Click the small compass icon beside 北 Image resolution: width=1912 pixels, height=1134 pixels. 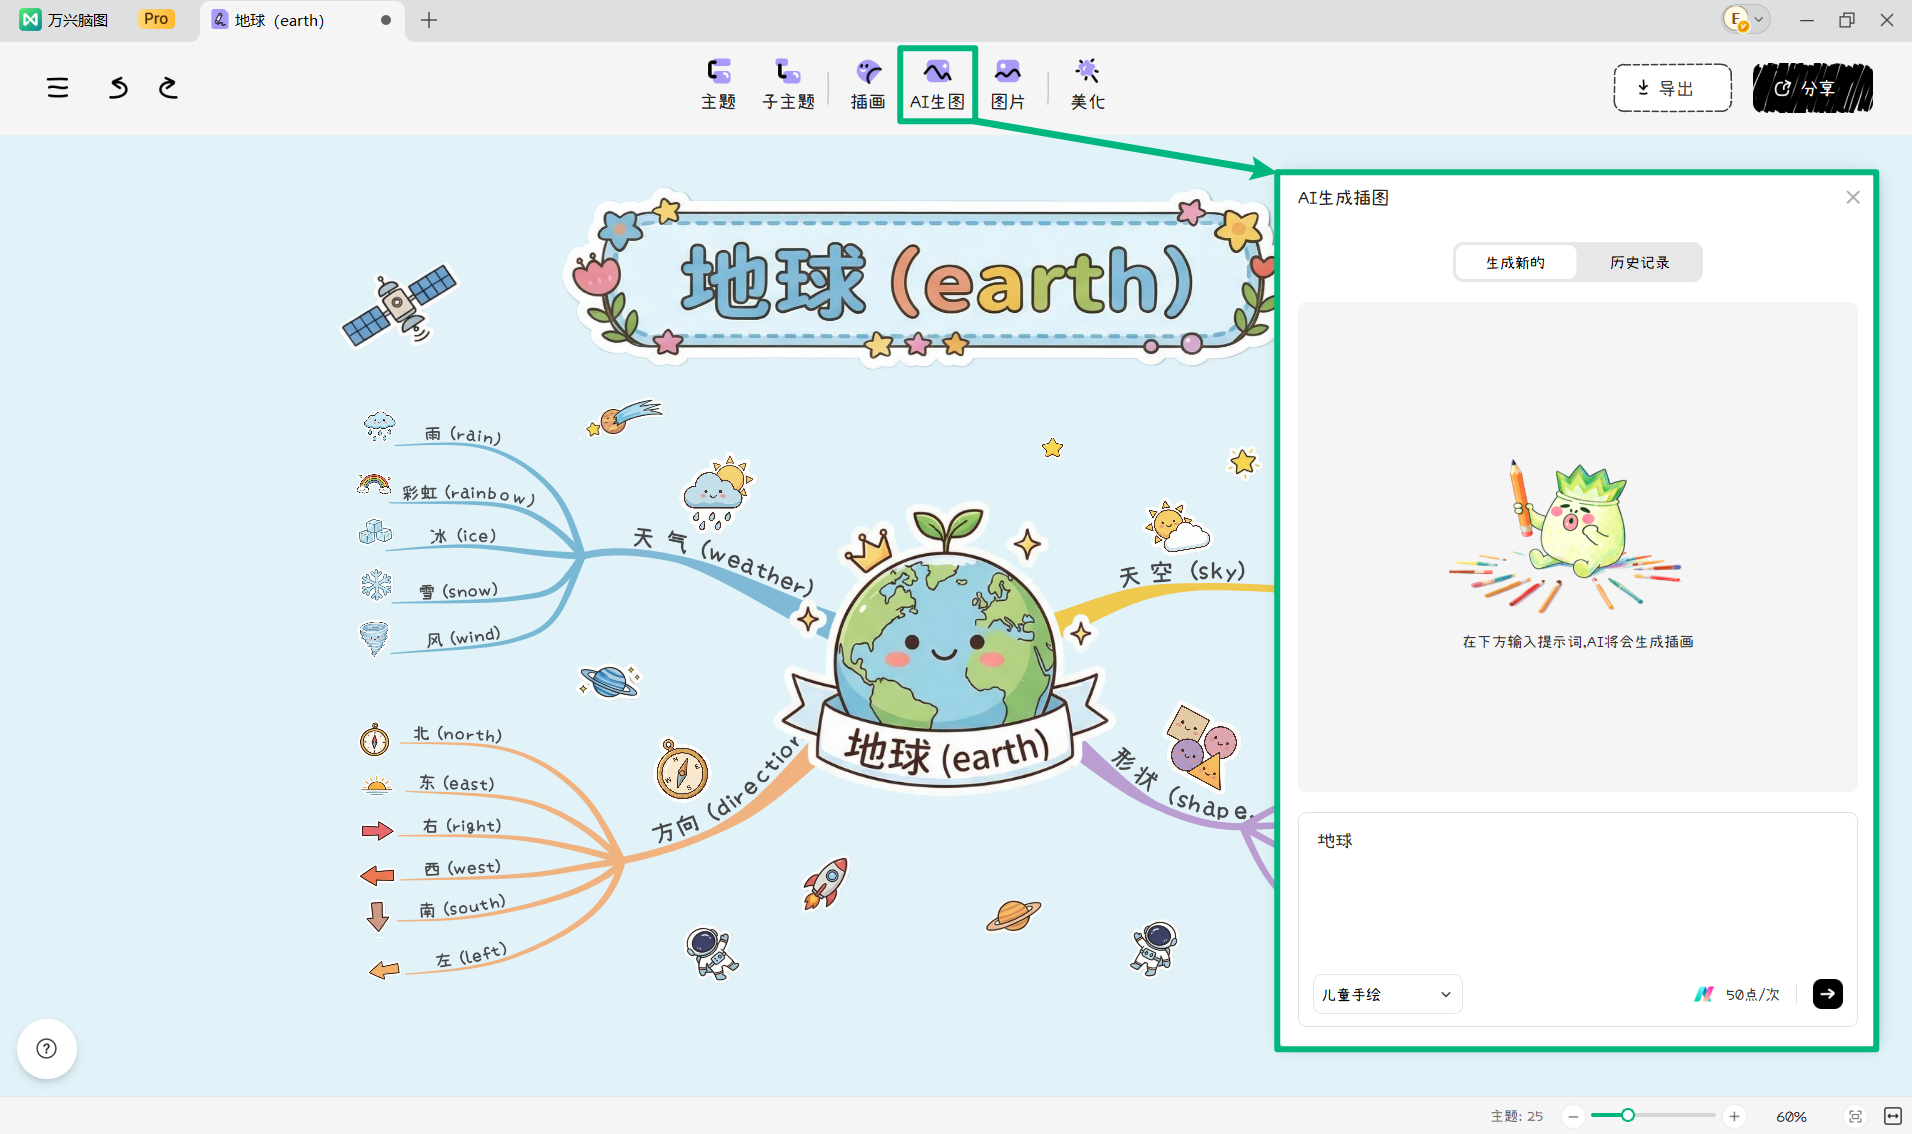[x=375, y=740]
